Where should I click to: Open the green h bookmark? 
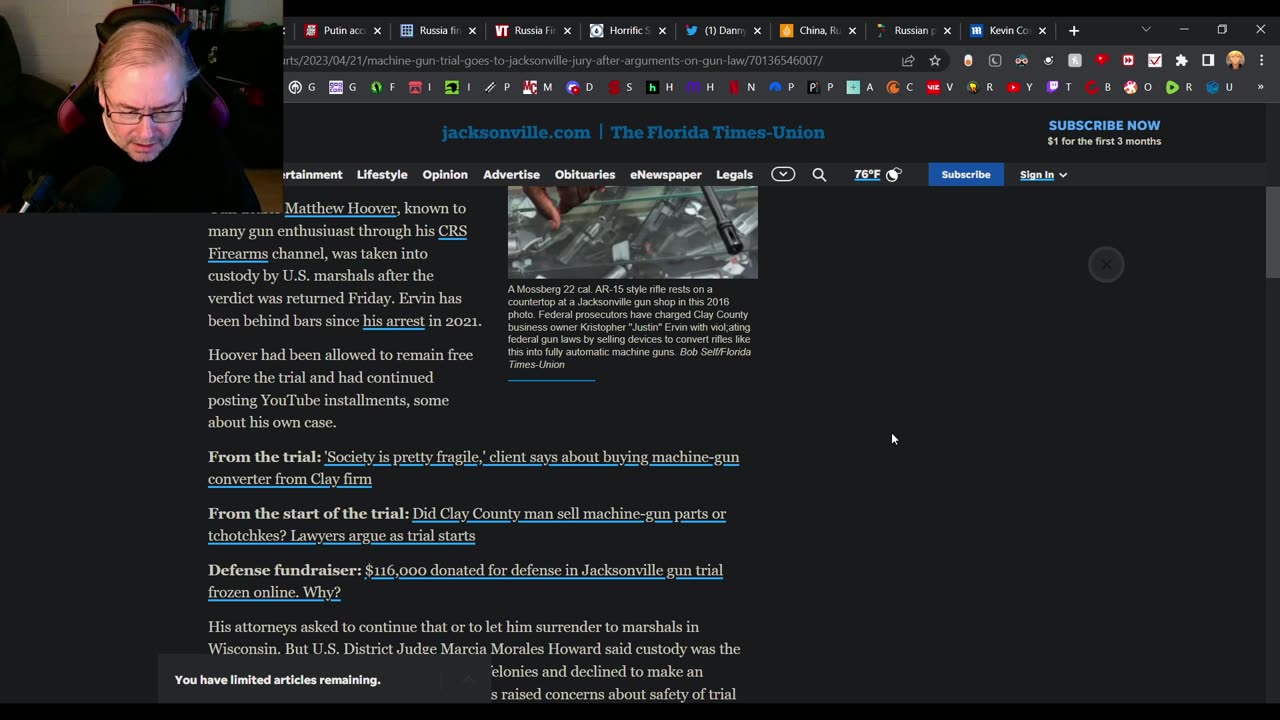[x=660, y=87]
